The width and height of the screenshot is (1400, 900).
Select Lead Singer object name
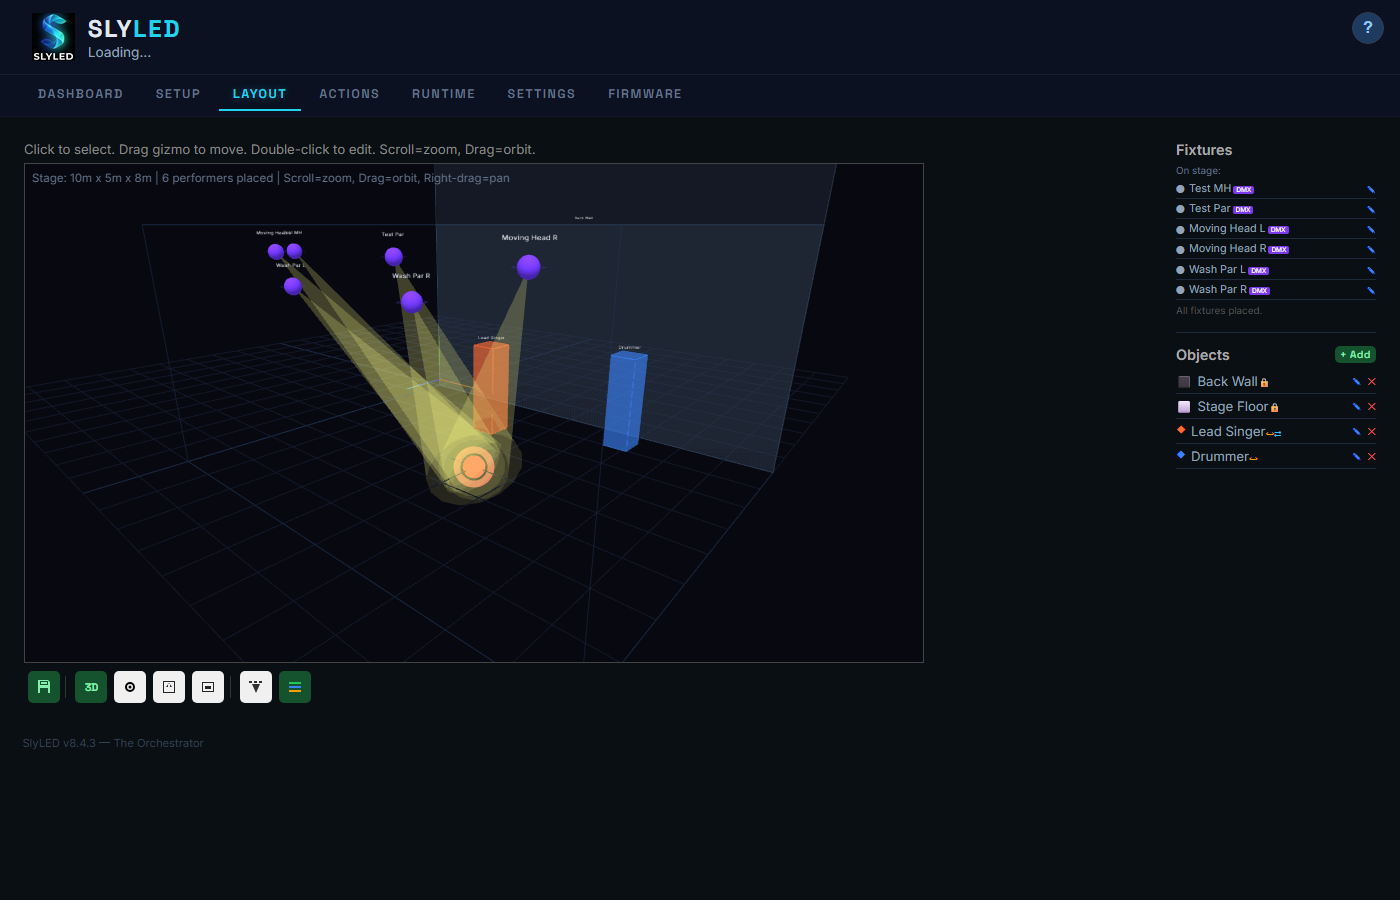coord(1228,432)
